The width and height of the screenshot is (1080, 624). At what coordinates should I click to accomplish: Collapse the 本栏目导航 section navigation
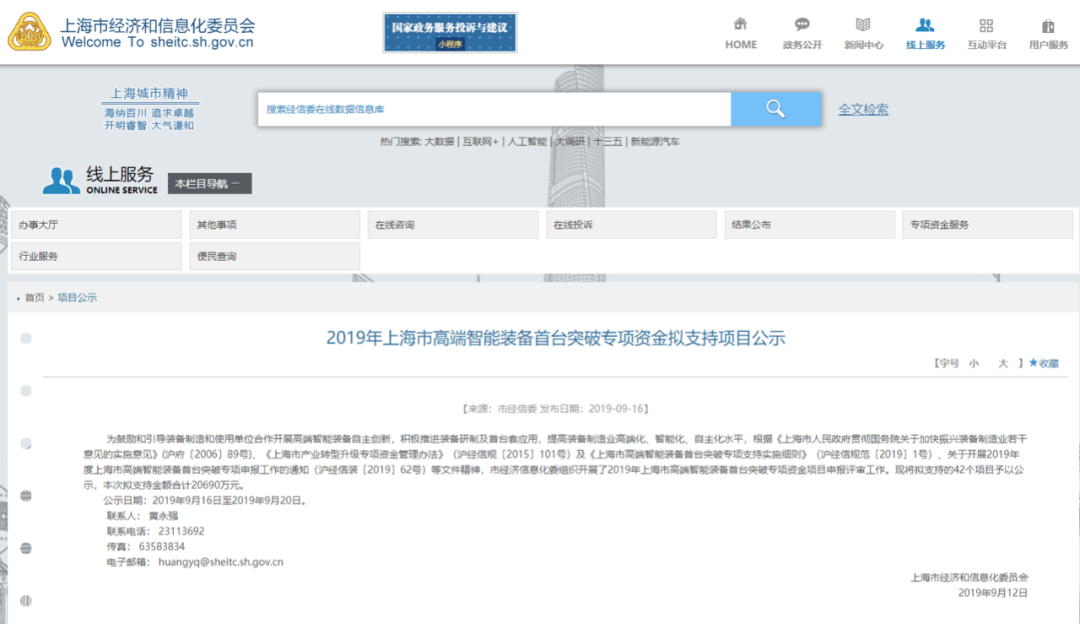[208, 184]
